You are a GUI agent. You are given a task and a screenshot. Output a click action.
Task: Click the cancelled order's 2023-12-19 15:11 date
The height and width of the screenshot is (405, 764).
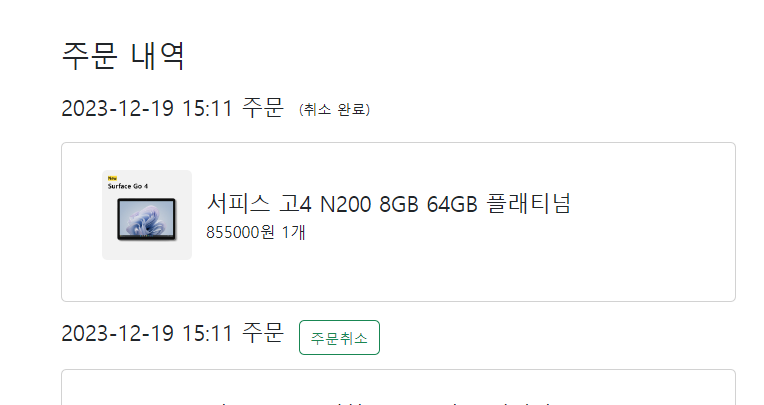(147, 108)
